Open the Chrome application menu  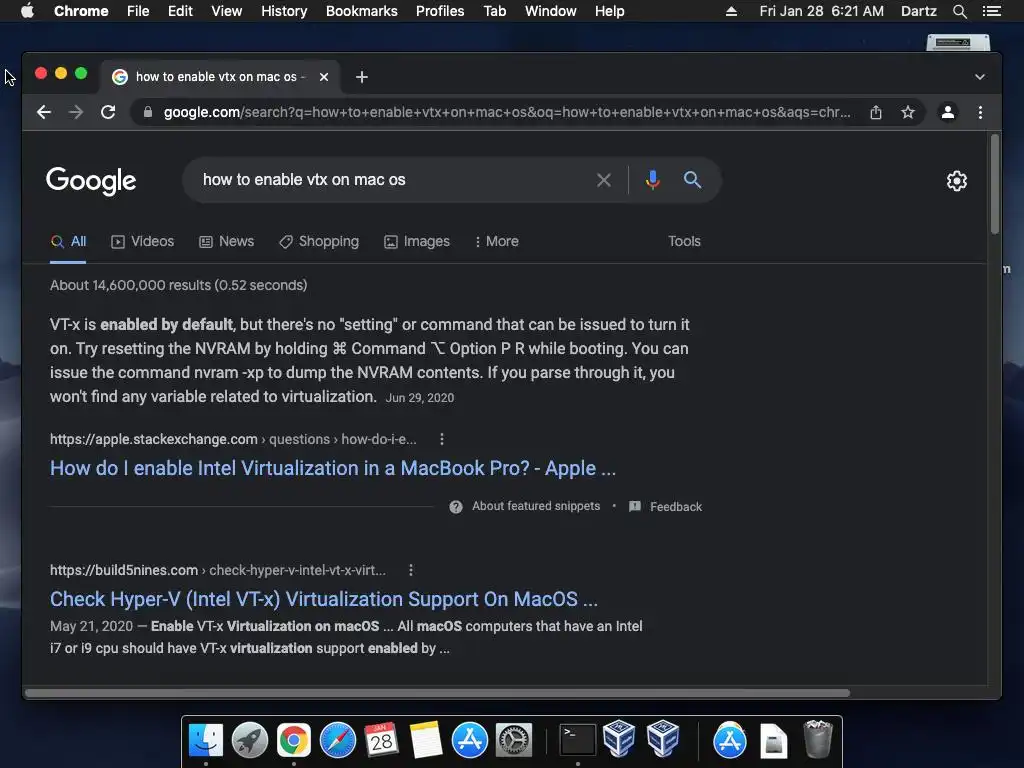click(x=81, y=11)
